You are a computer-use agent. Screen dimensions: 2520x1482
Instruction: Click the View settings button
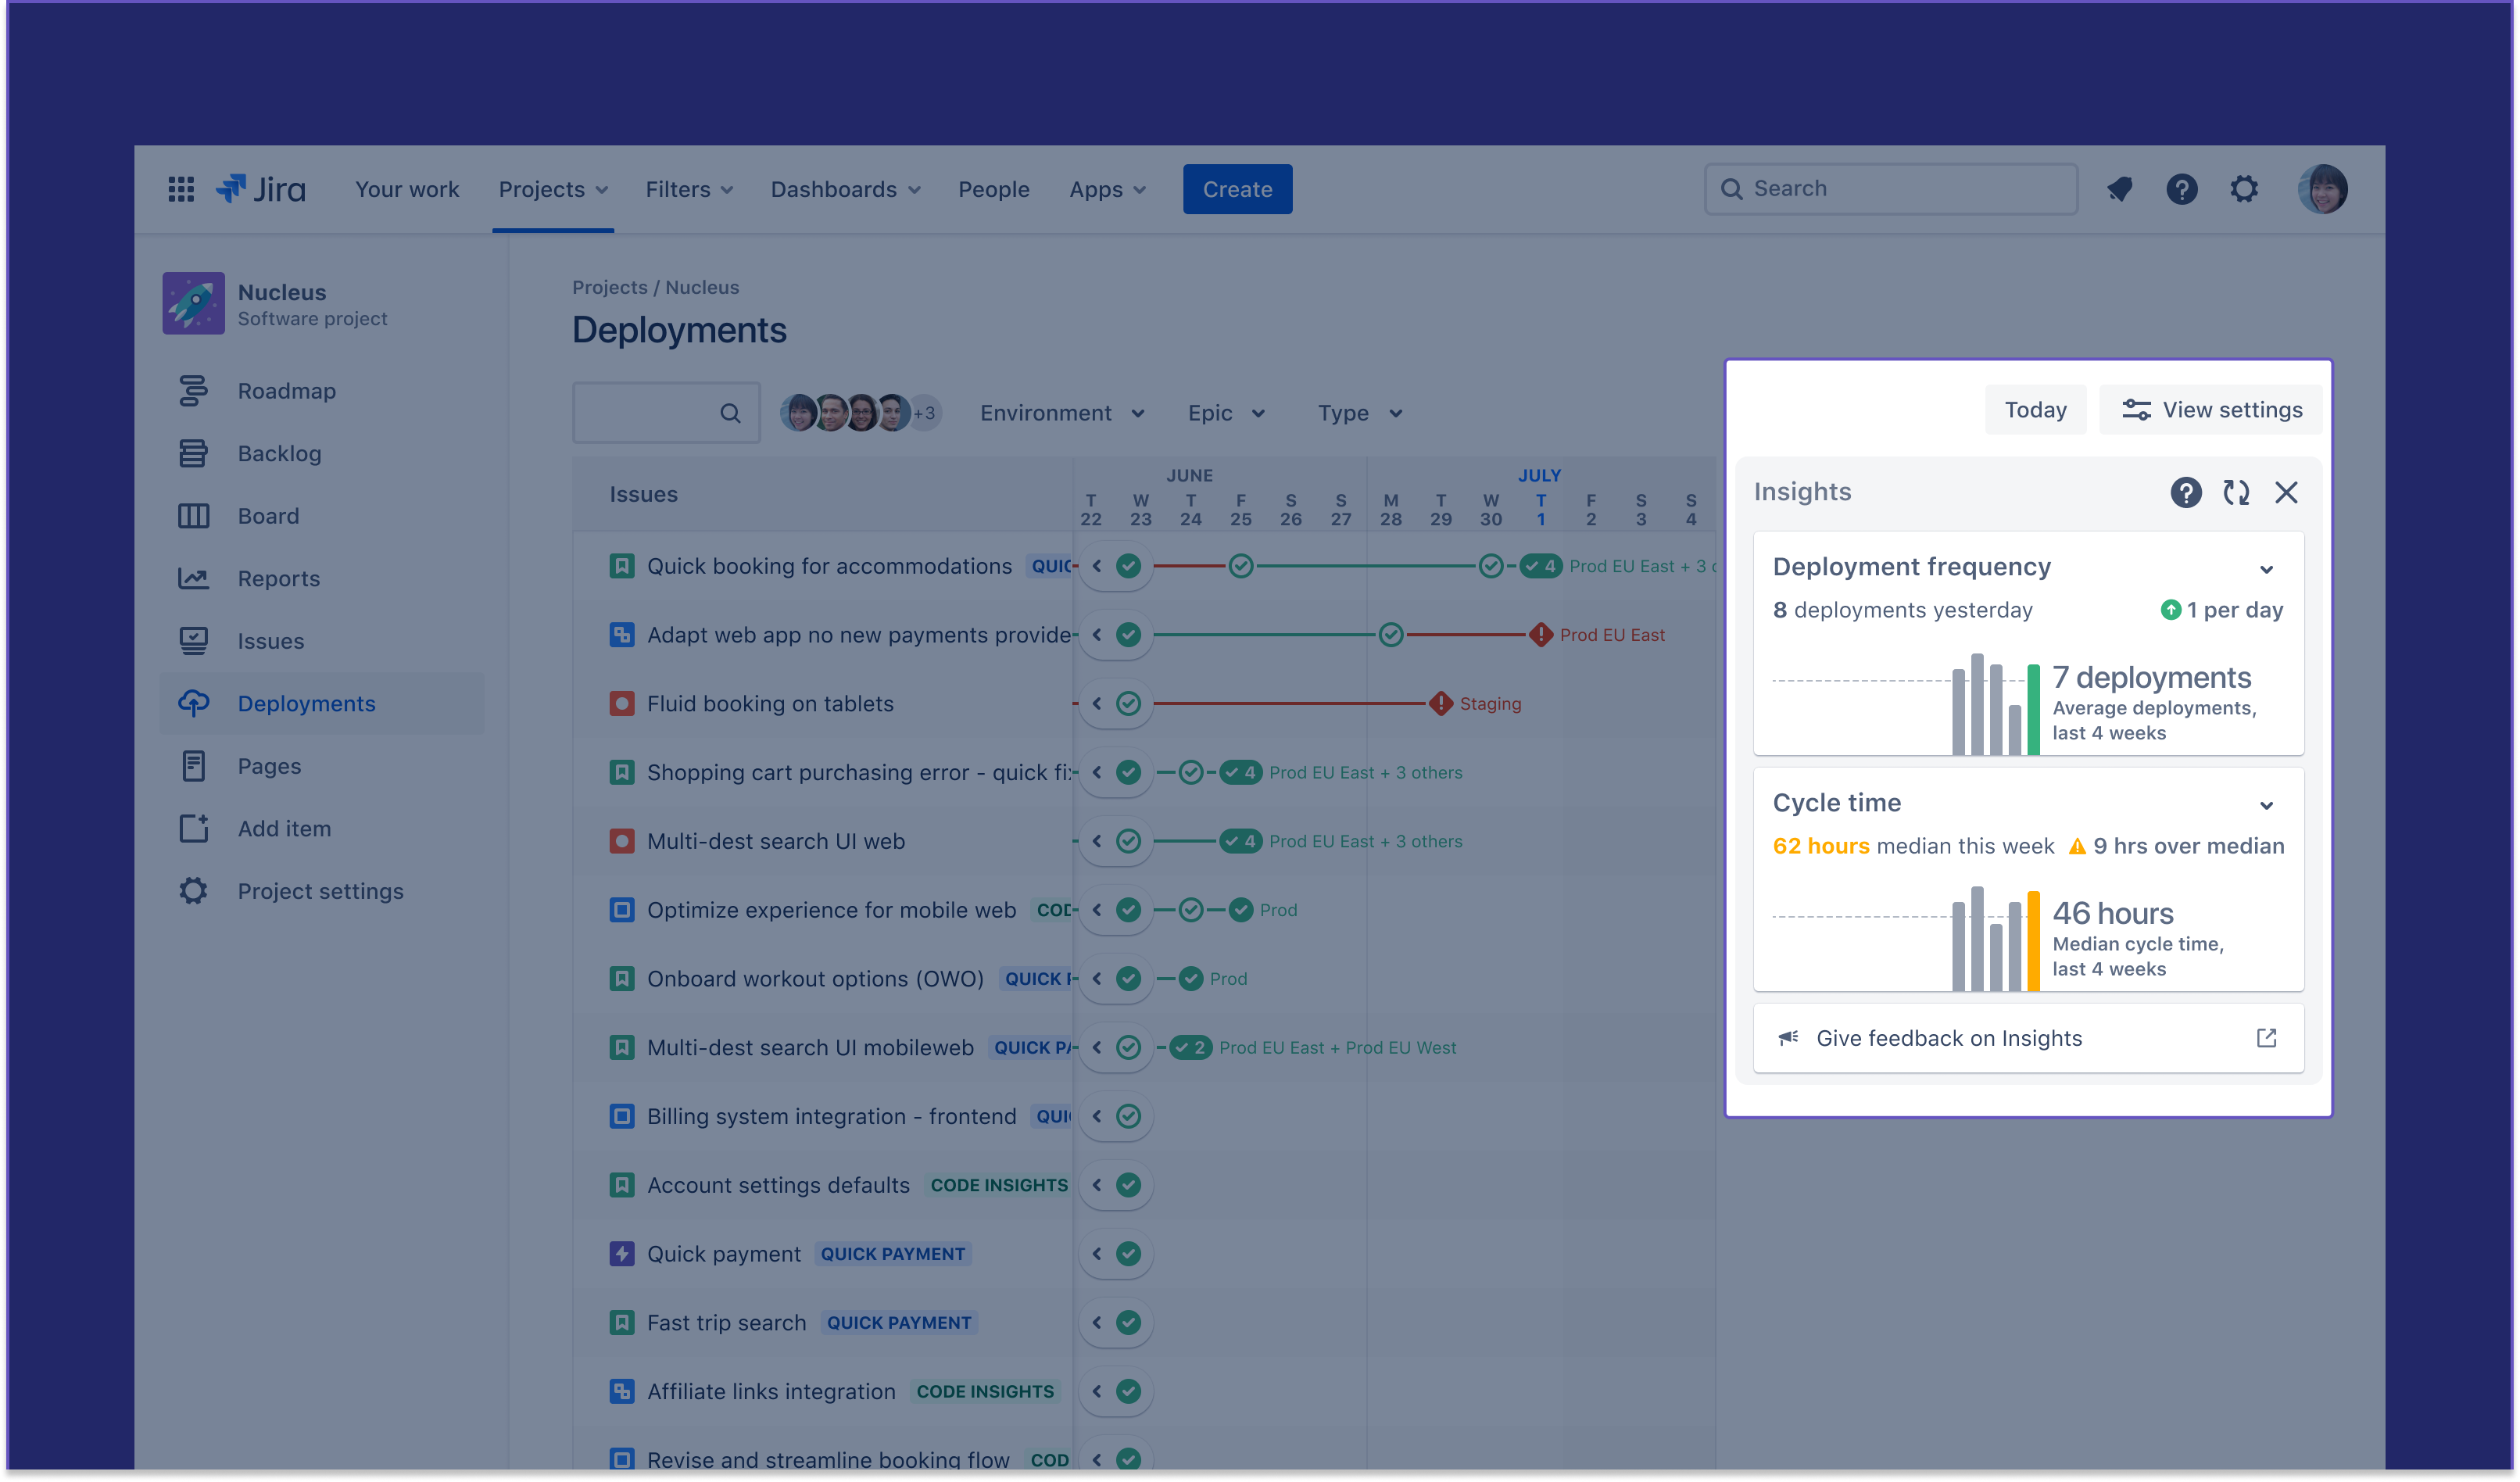tap(2212, 410)
